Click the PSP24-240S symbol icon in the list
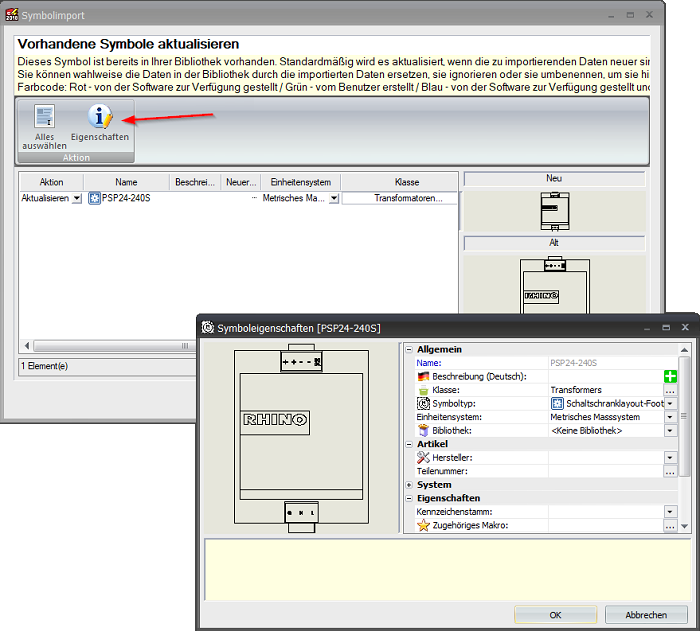The image size is (700, 631). pyautogui.click(x=95, y=199)
